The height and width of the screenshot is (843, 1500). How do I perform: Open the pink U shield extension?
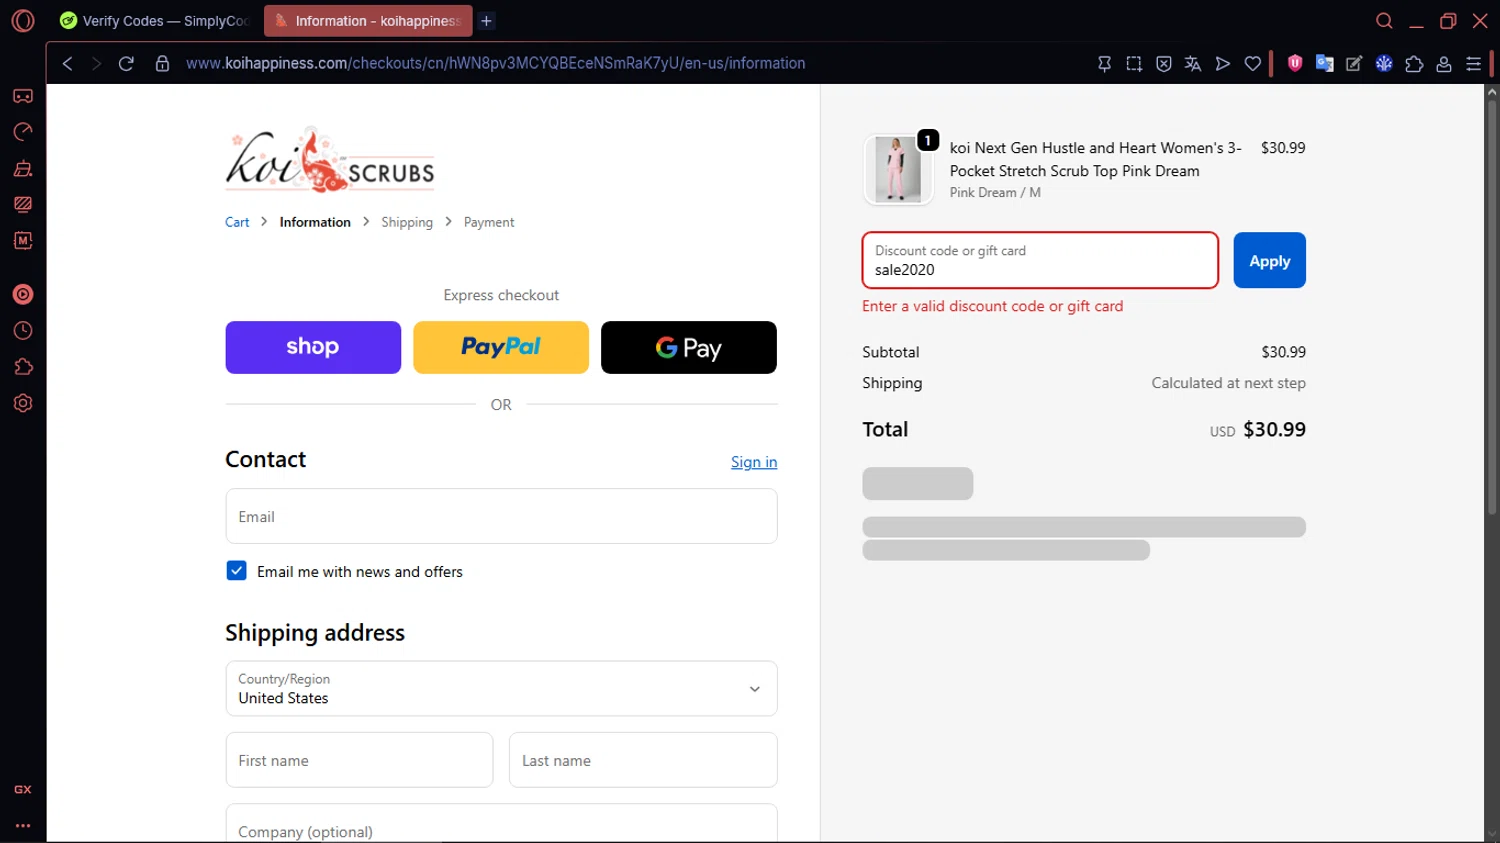1295,63
